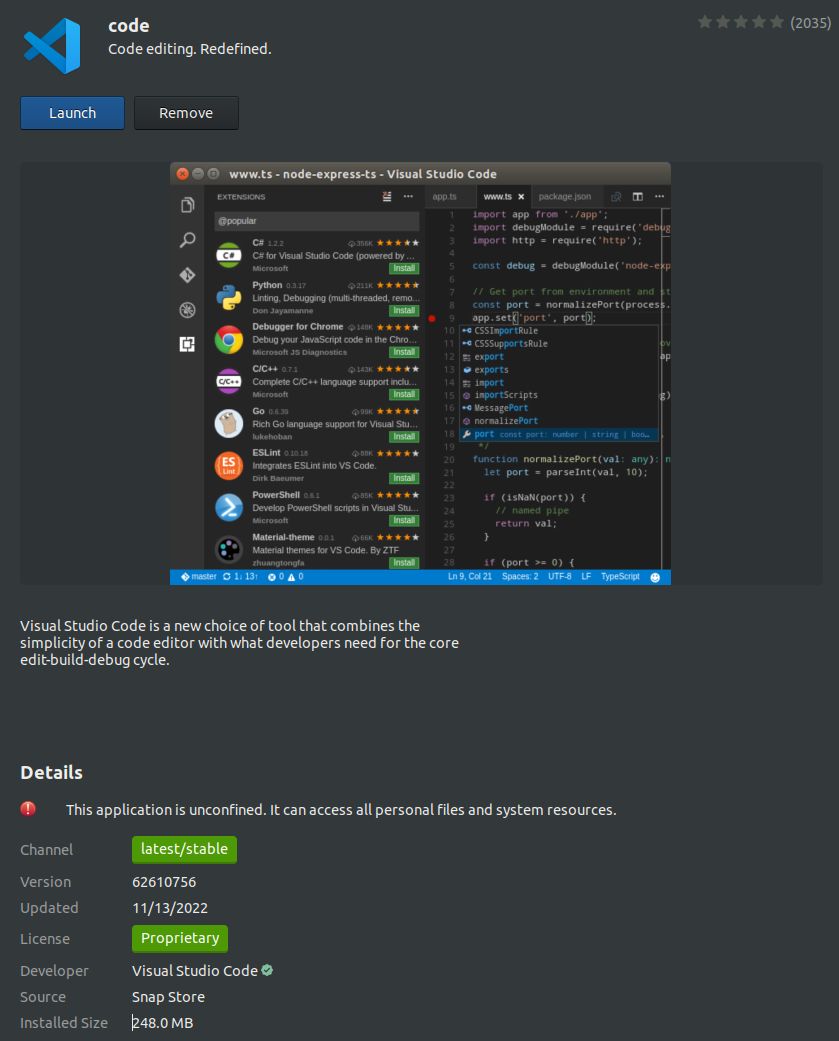
Task: Click the License label
Action: 44,939
